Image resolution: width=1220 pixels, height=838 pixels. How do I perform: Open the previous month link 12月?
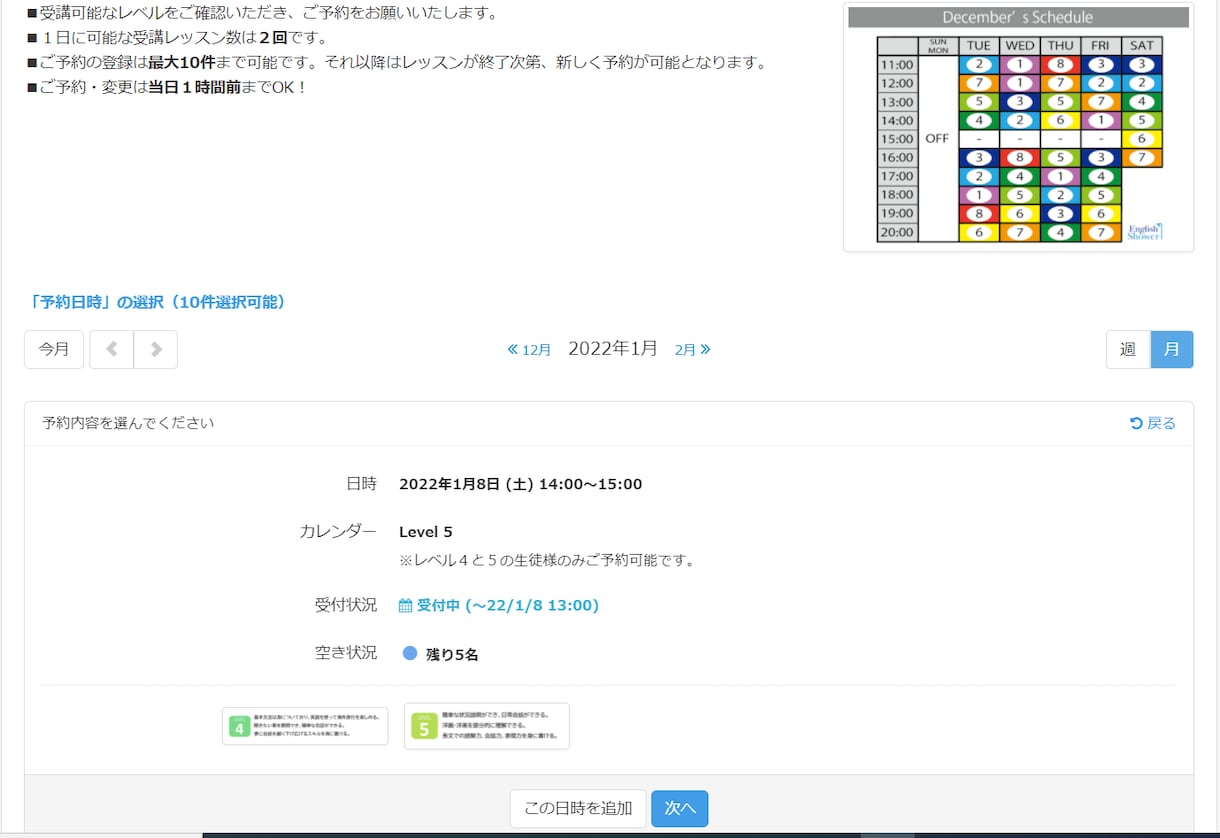530,349
